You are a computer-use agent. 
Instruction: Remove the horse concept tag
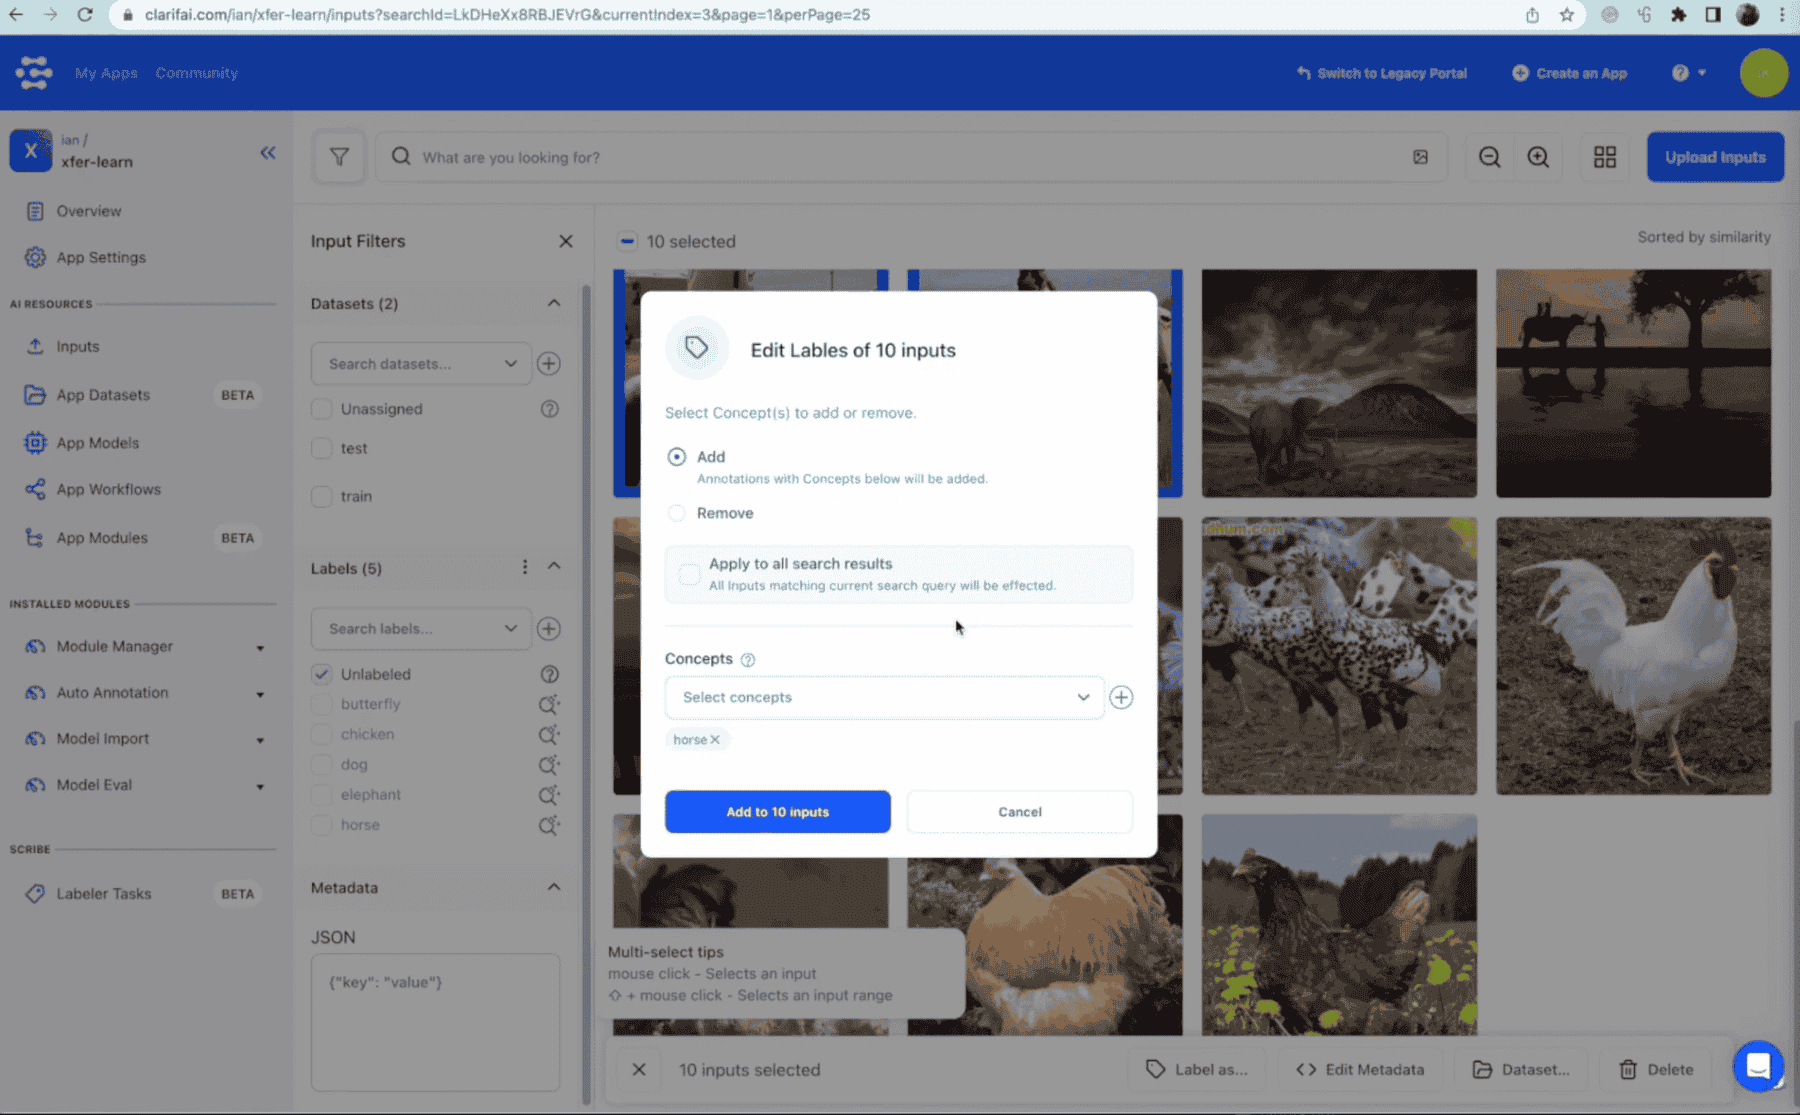tap(715, 740)
